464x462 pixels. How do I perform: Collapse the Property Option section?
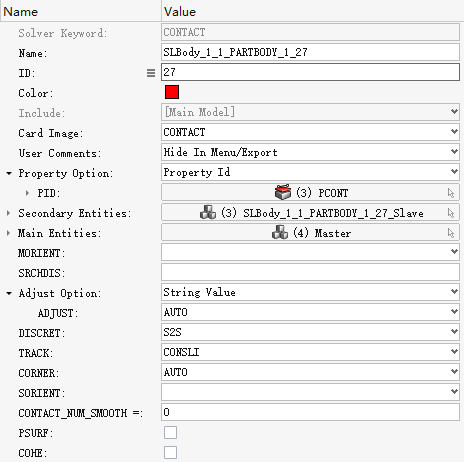(x=9, y=173)
